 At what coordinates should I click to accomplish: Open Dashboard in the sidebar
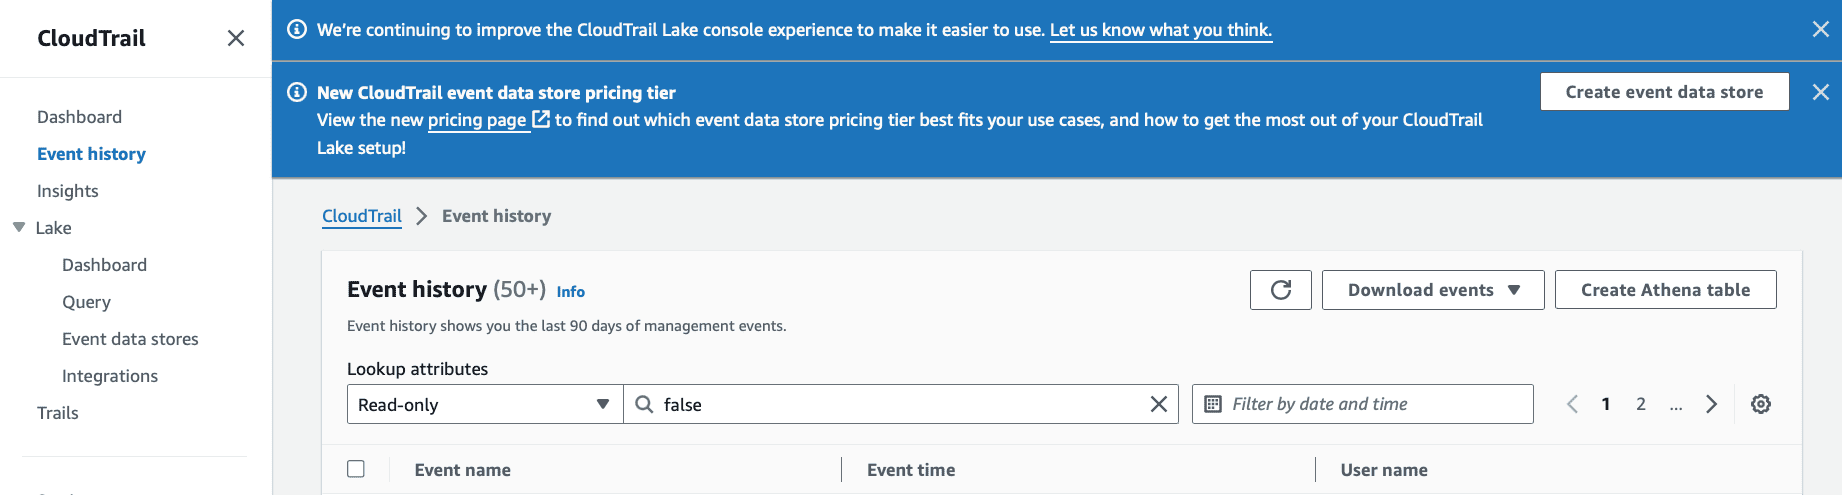click(x=80, y=117)
